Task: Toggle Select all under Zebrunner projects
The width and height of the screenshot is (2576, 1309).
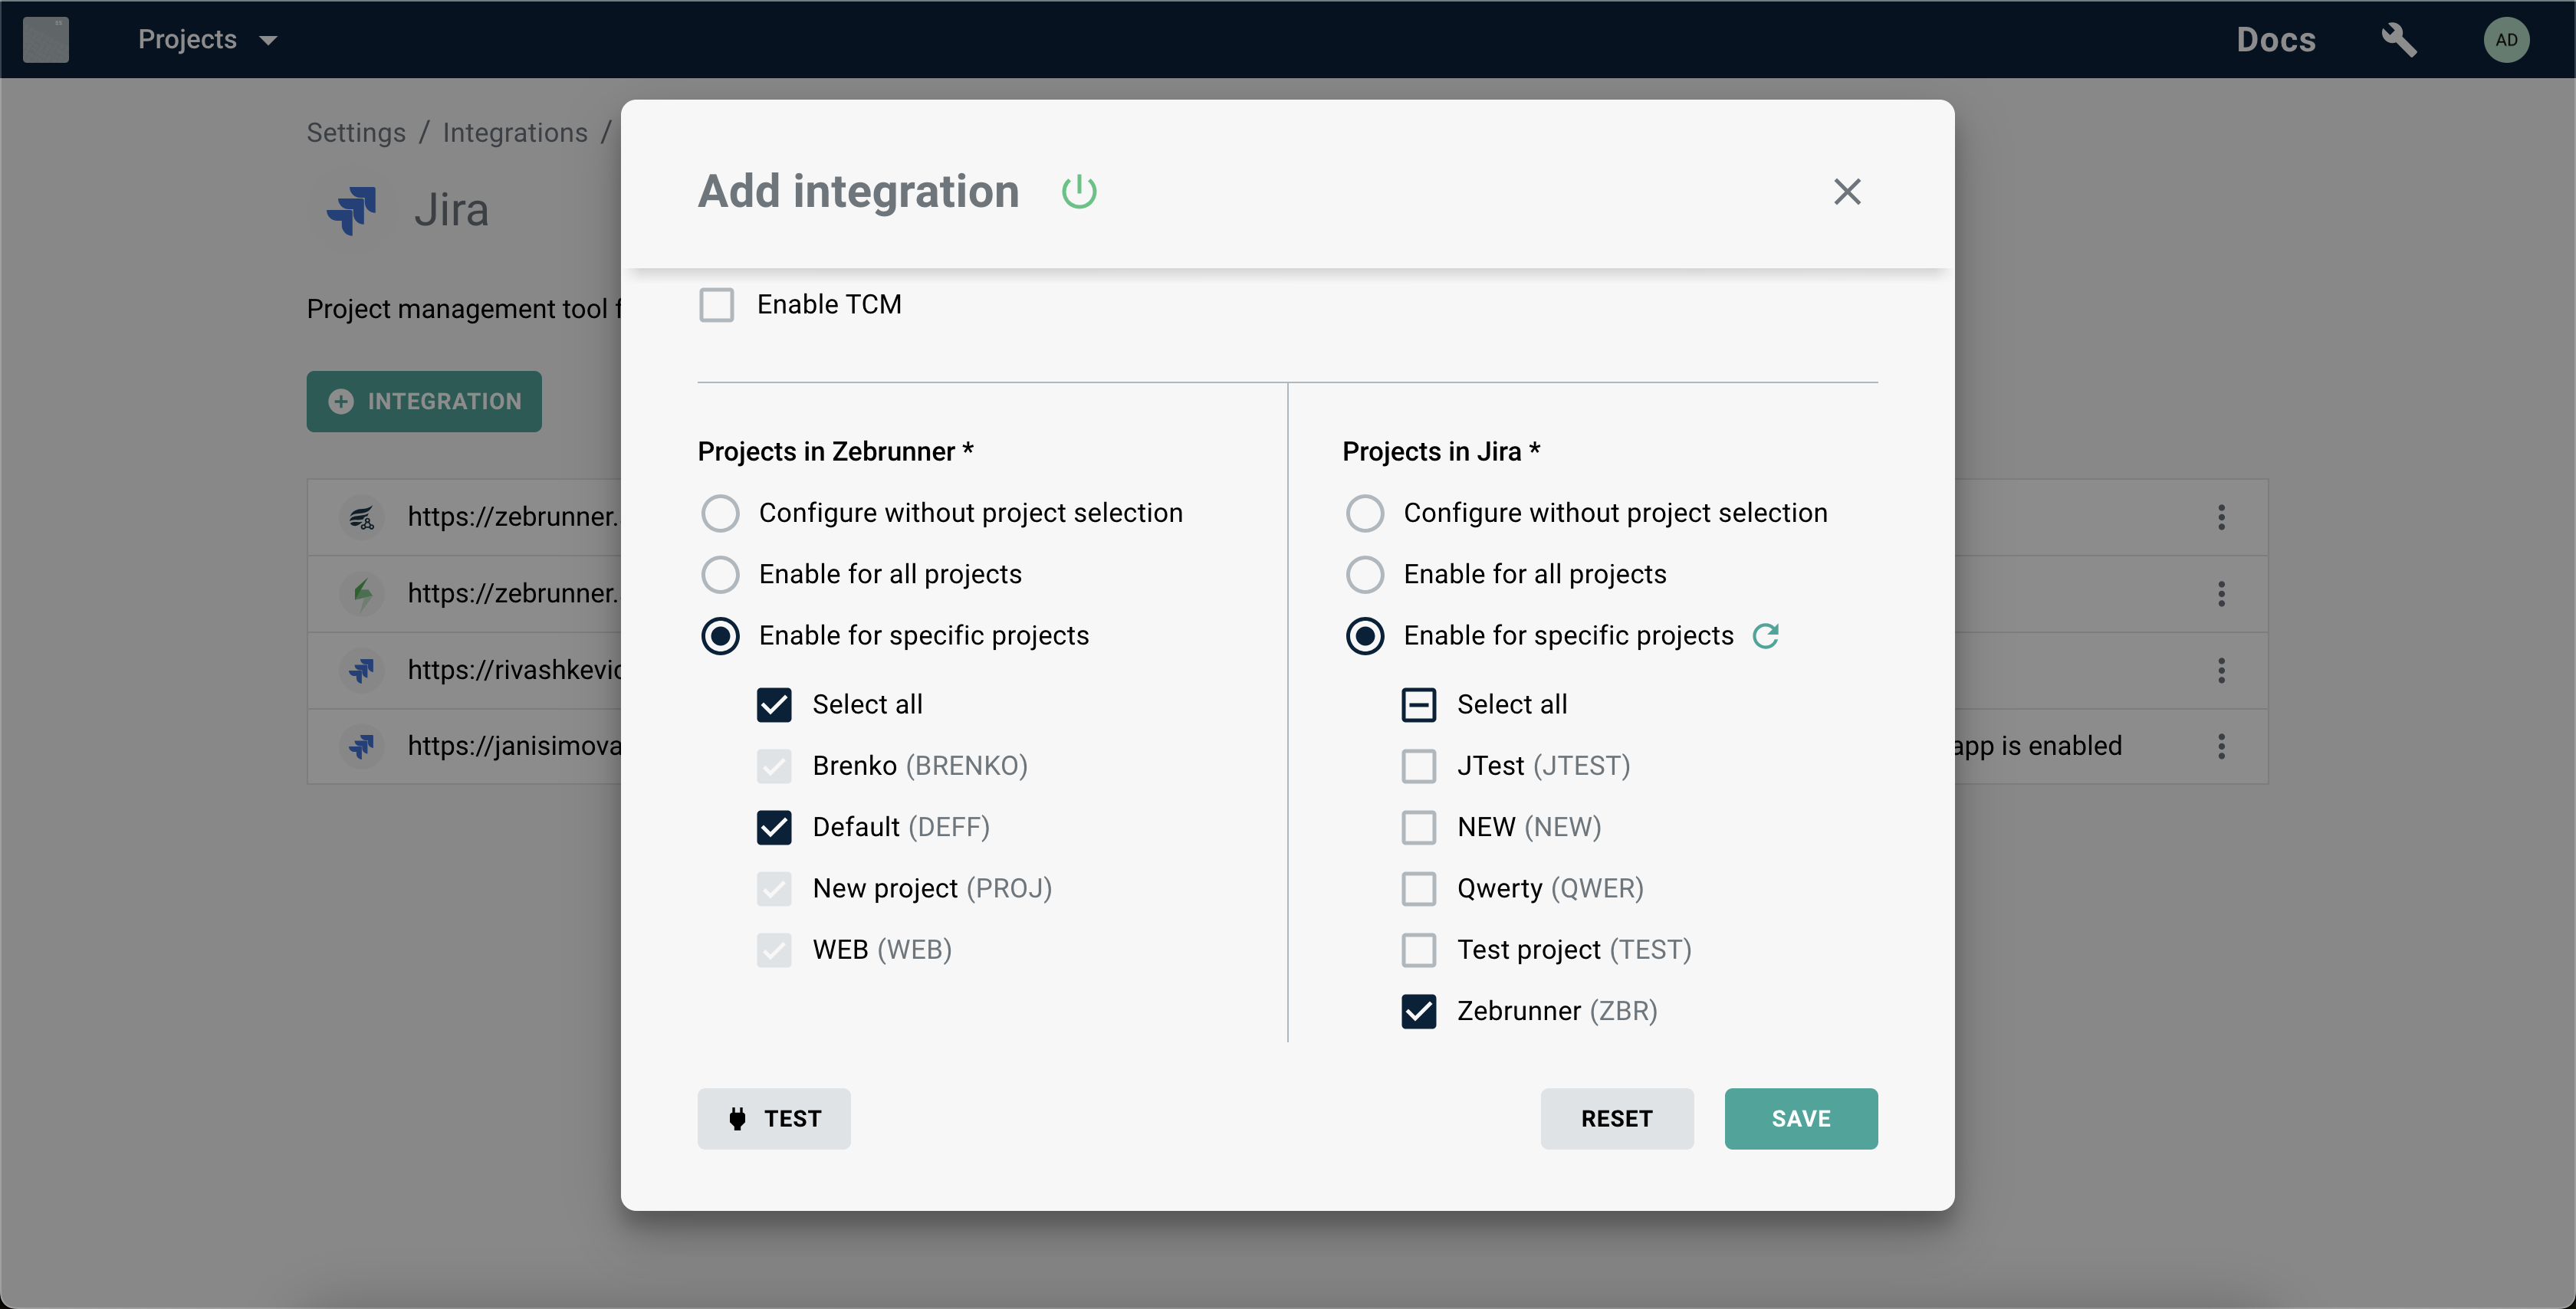Action: pos(774,704)
